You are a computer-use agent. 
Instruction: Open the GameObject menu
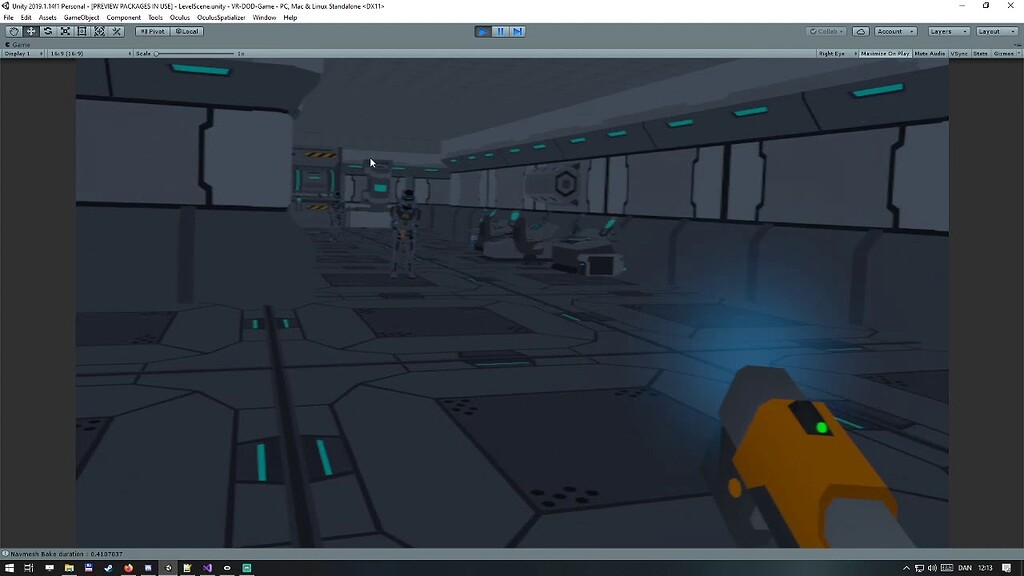coord(79,17)
